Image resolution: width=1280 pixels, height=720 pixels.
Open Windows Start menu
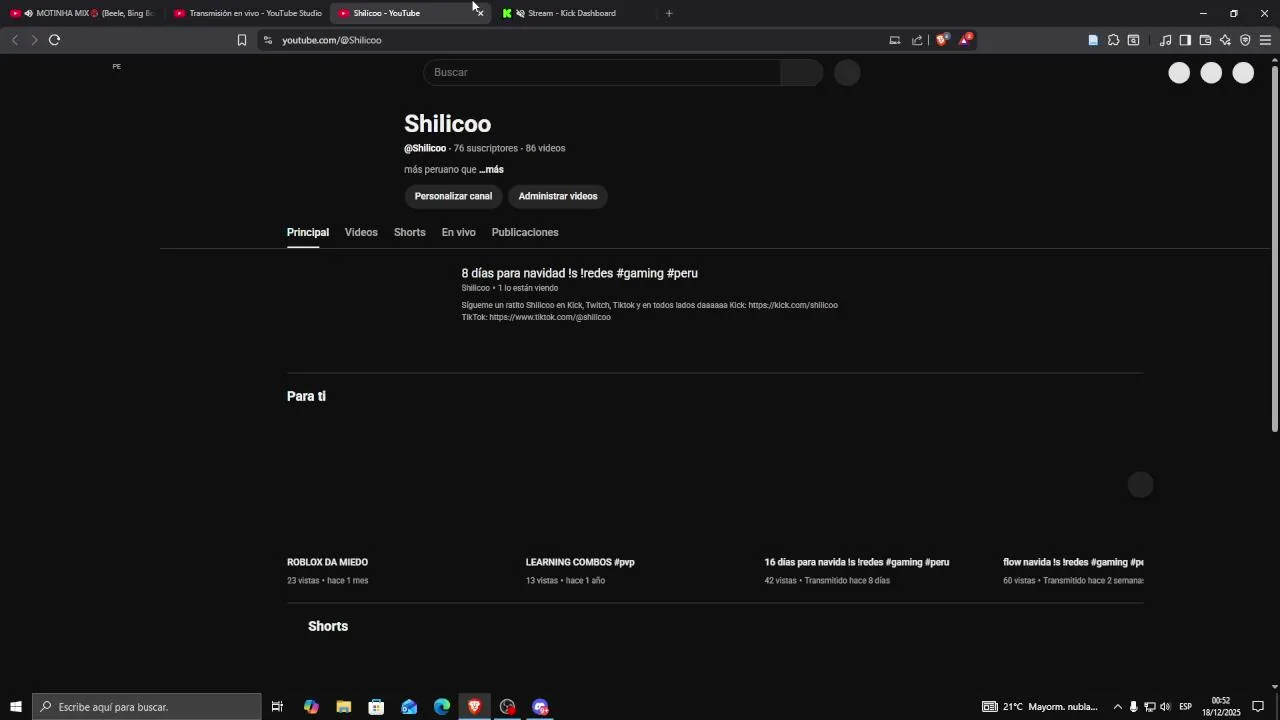point(15,707)
